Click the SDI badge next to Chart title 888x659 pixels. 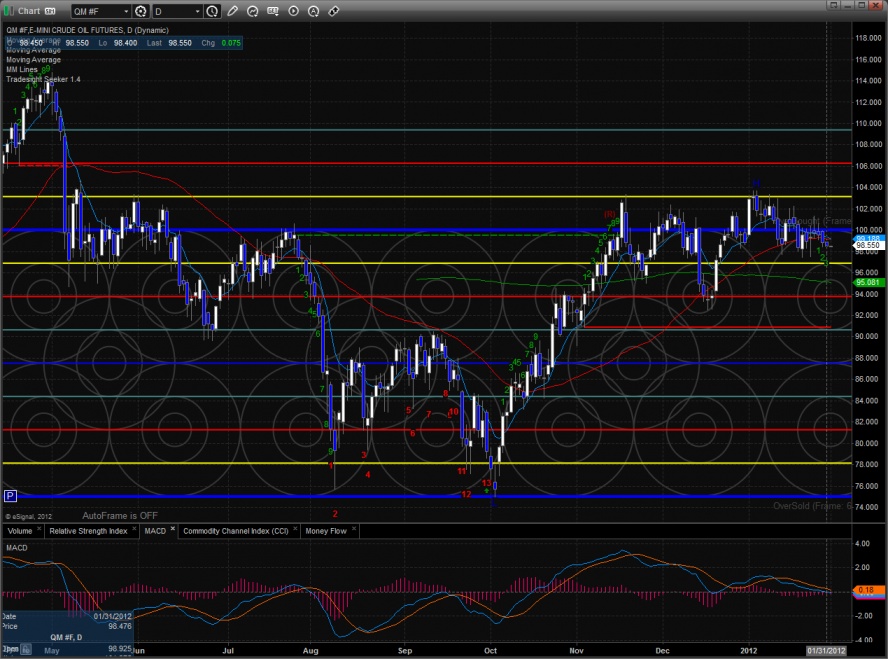point(50,11)
